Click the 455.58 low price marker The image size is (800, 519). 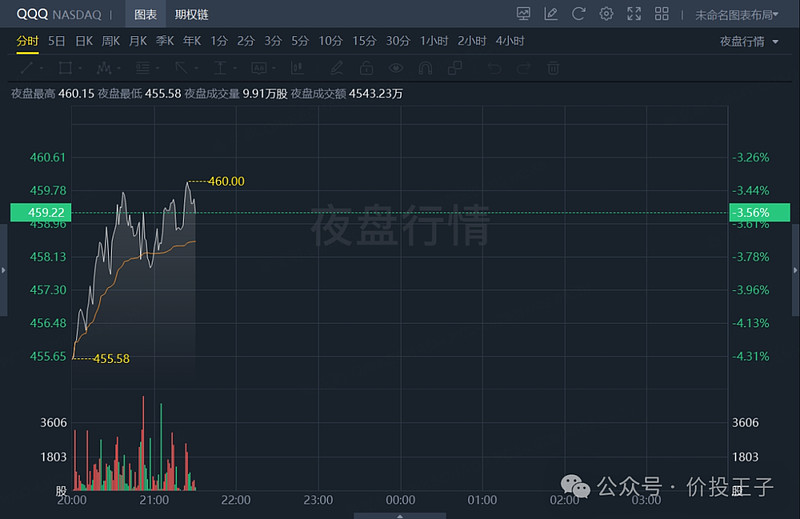pos(111,359)
